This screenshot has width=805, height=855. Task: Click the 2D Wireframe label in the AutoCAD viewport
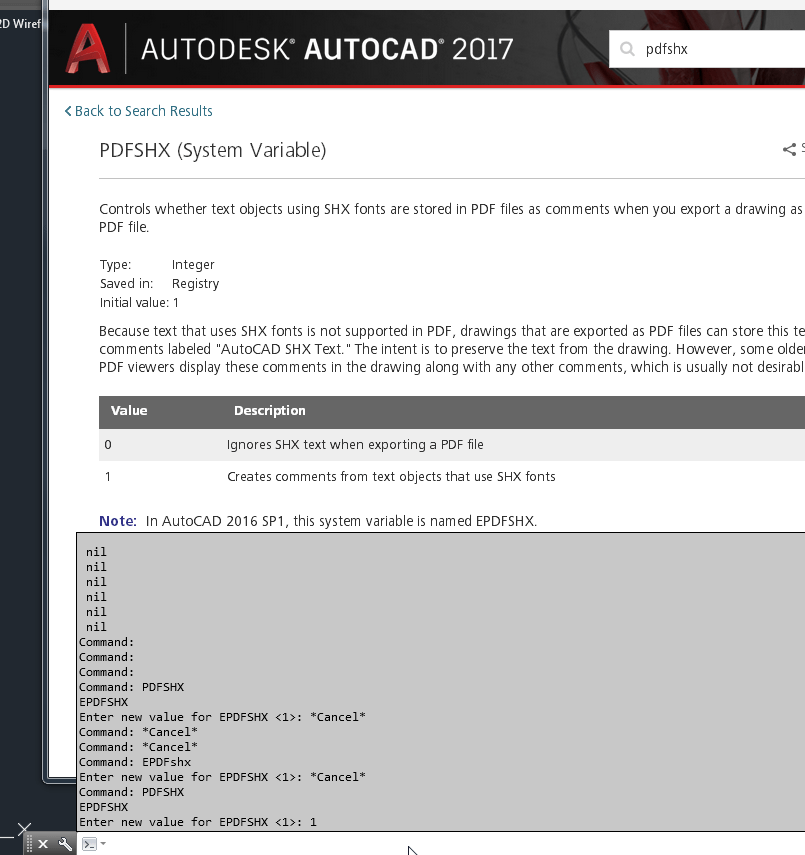point(20,23)
